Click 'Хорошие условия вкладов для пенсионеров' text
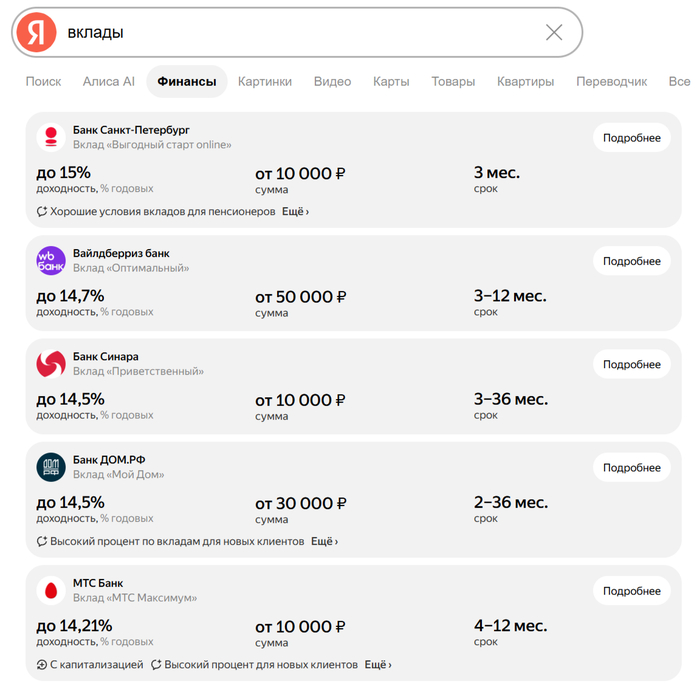 (162, 211)
